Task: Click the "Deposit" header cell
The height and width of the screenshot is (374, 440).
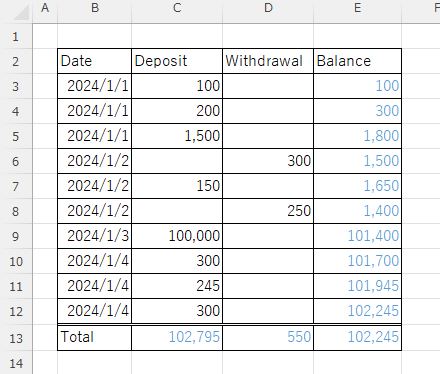Action: click(177, 61)
